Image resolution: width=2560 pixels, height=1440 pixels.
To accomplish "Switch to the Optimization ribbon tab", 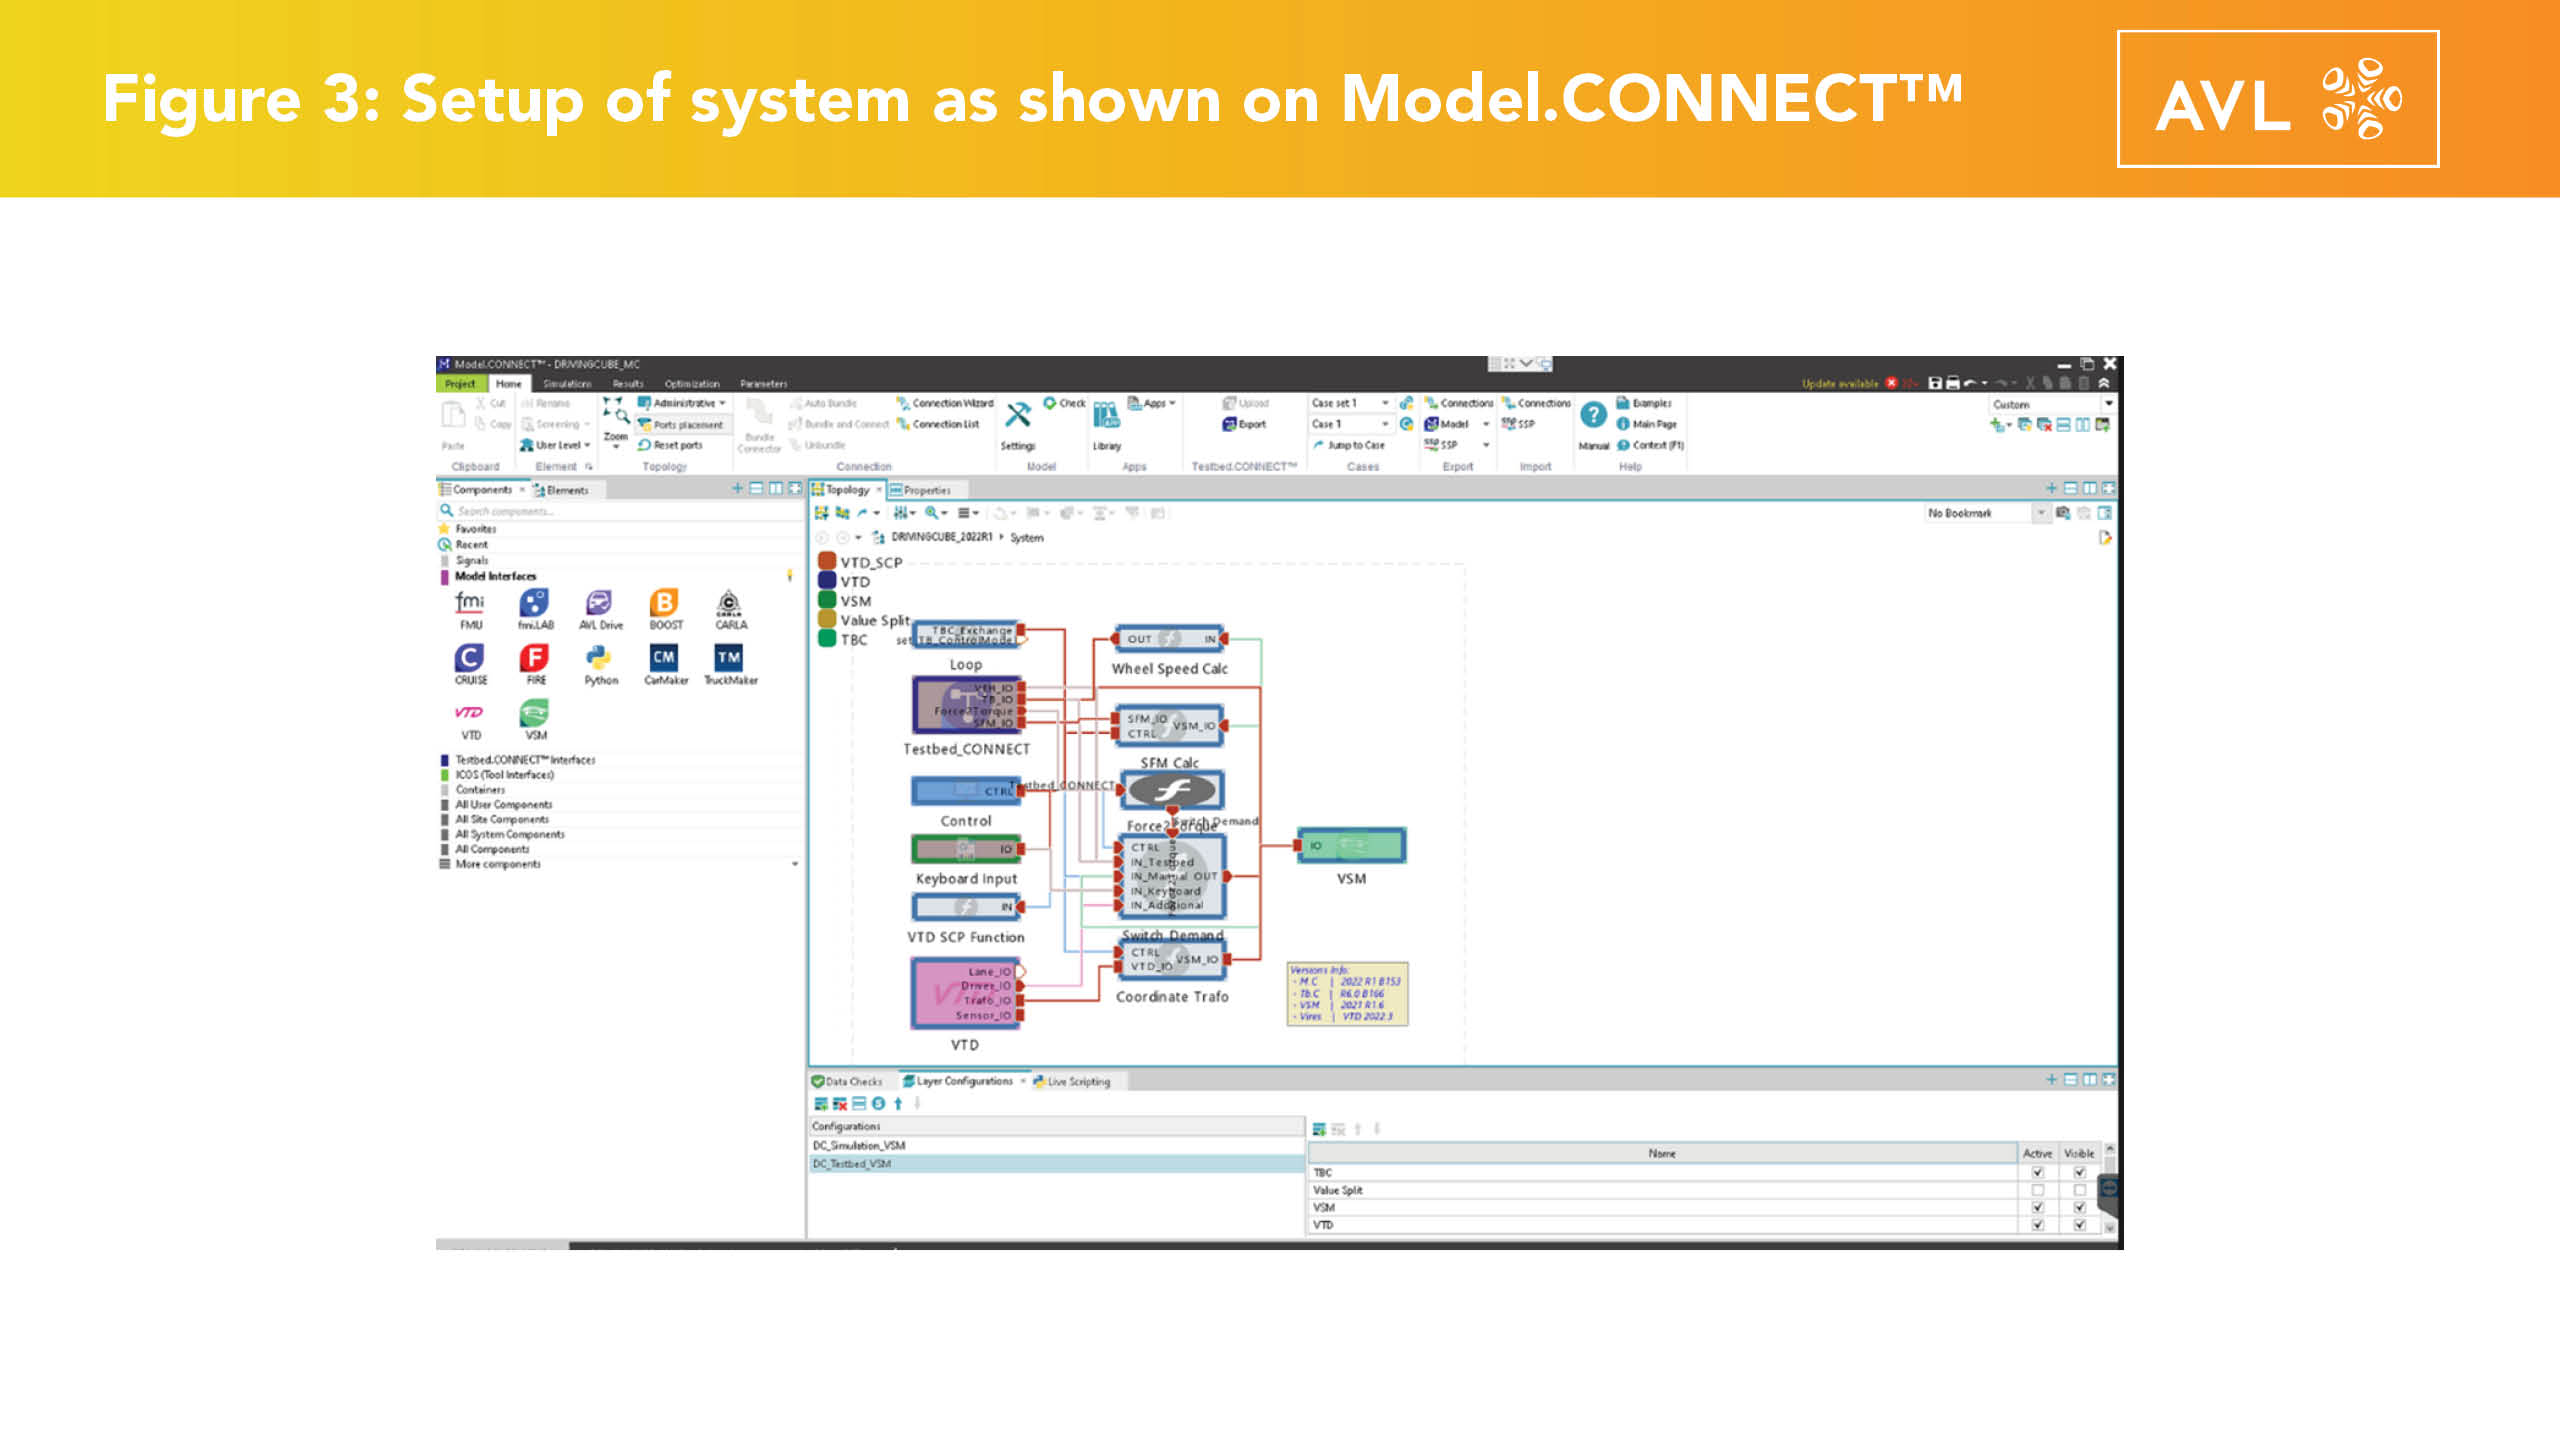I will [x=692, y=384].
